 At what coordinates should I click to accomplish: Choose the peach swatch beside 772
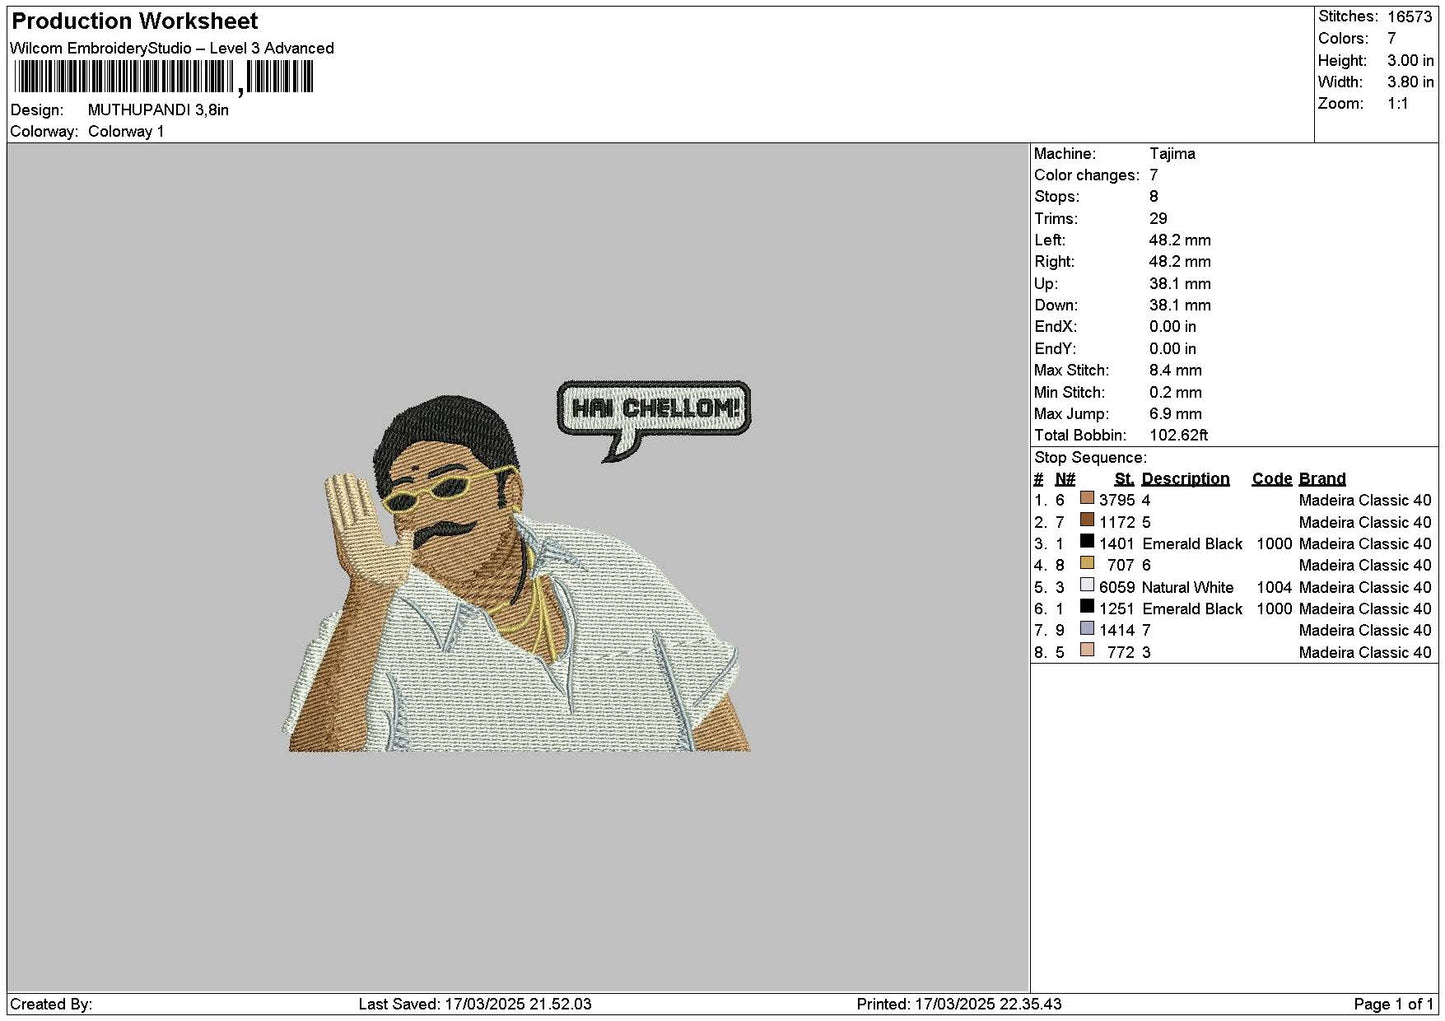1087,650
